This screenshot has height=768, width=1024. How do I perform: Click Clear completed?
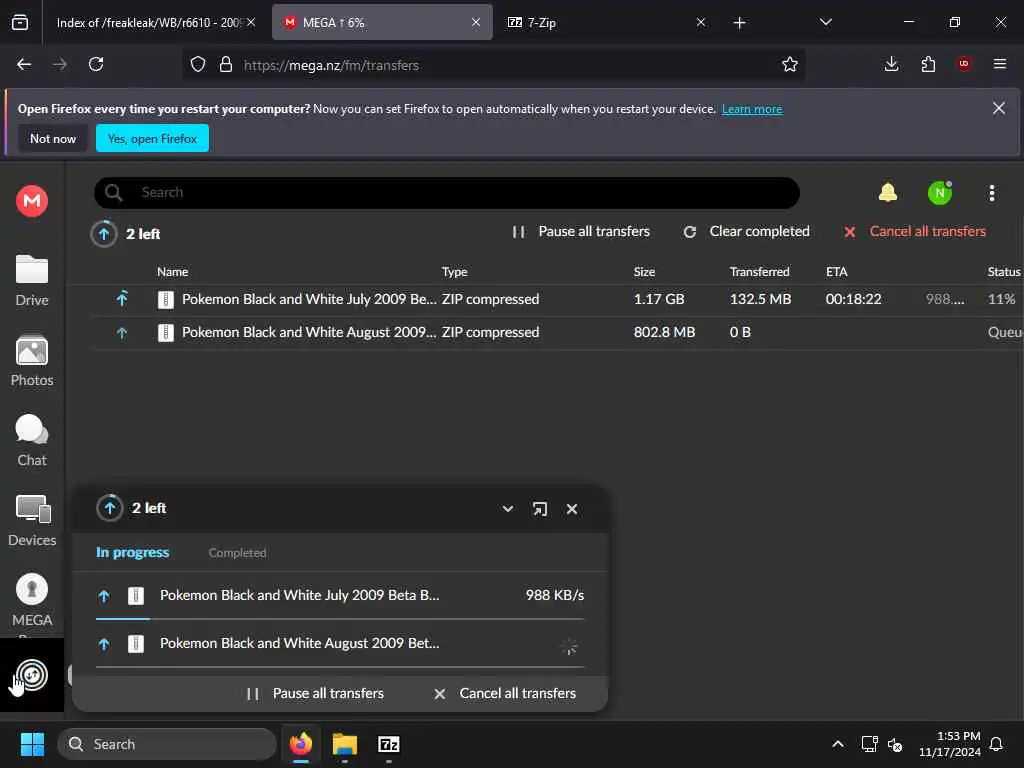click(x=746, y=232)
